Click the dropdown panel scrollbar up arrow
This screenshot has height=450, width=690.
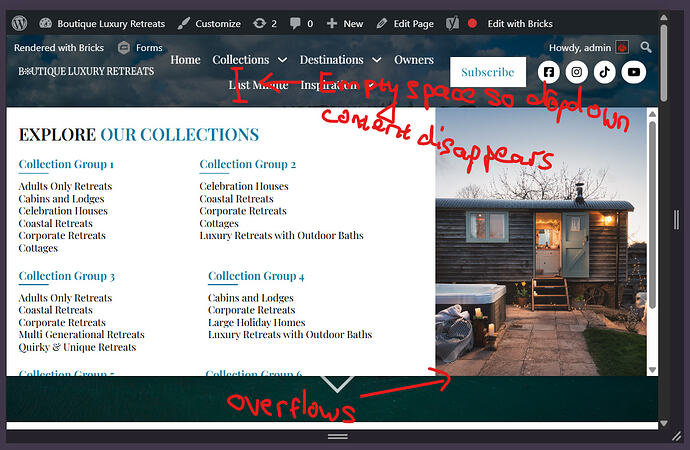pos(653,113)
